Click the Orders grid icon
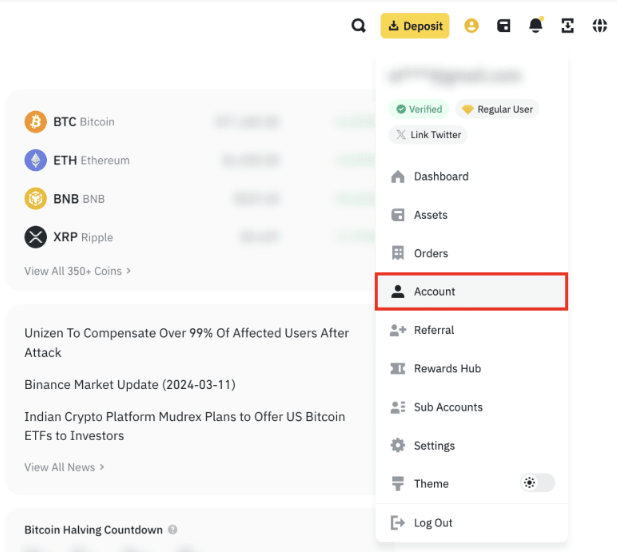This screenshot has width=617, height=552. pyautogui.click(x=398, y=253)
